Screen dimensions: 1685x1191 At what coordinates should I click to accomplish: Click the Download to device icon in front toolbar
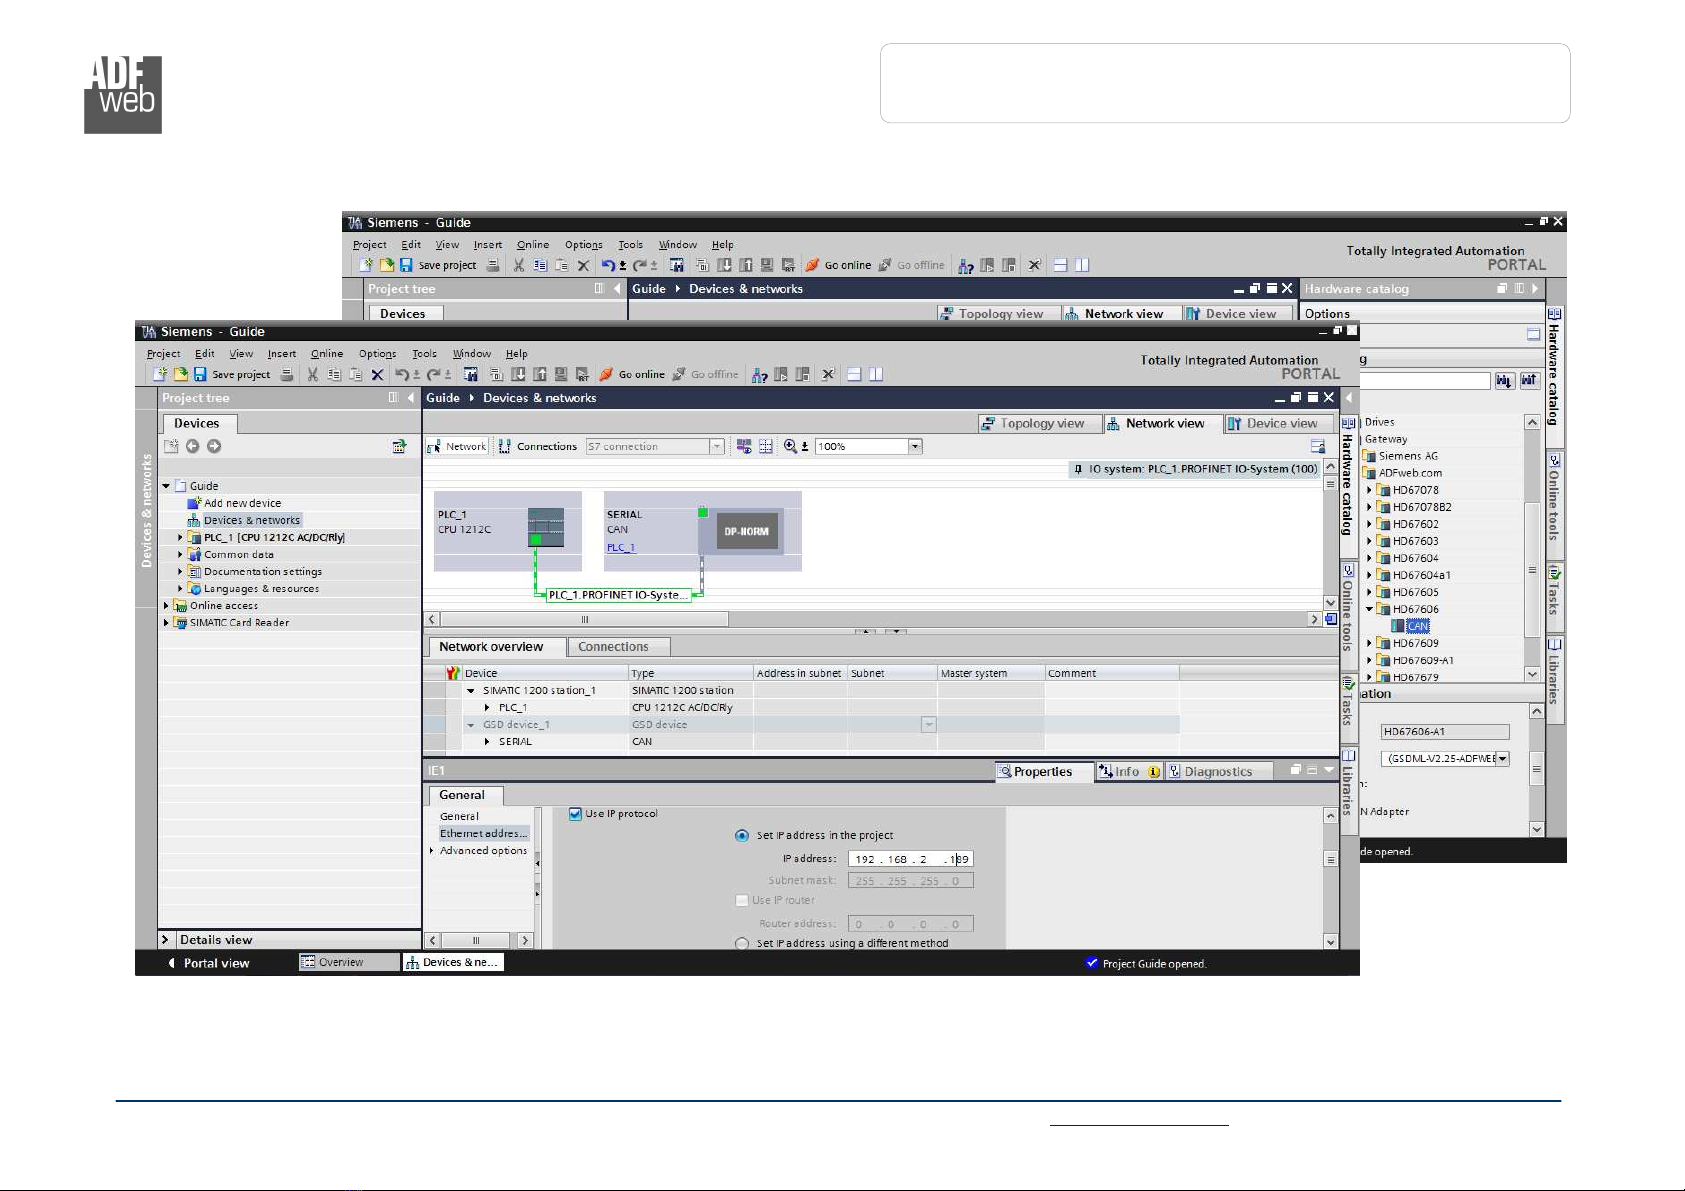(518, 375)
